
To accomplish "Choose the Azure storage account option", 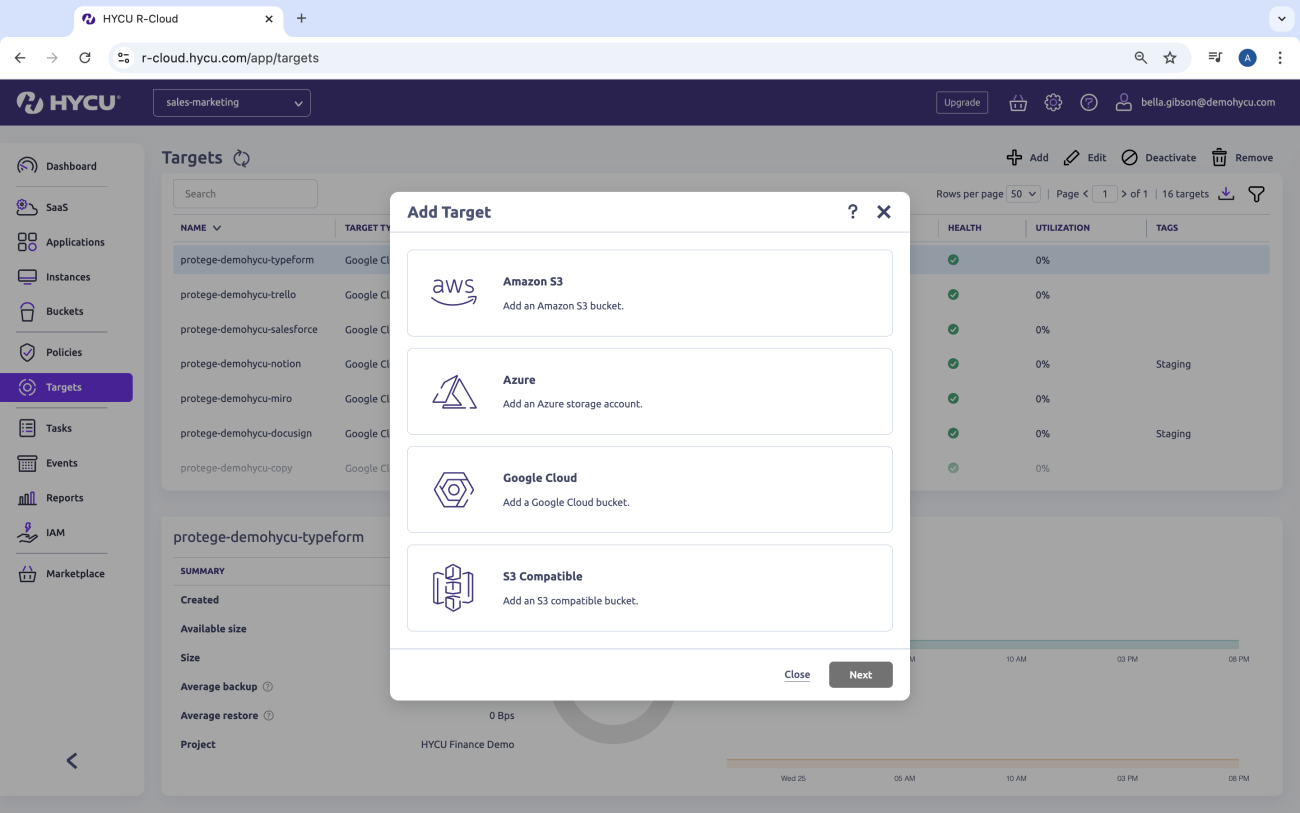I will (x=649, y=391).
